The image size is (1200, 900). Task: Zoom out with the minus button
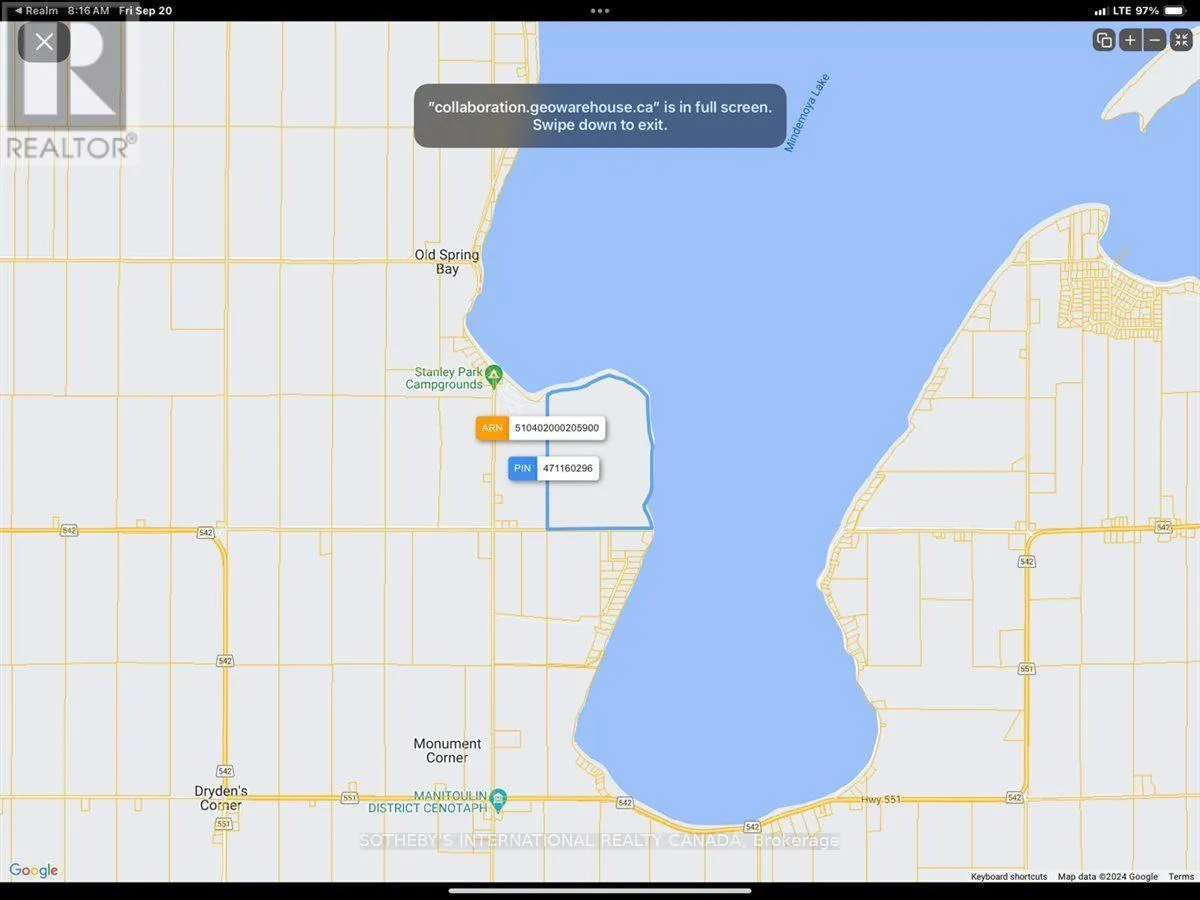1154,40
